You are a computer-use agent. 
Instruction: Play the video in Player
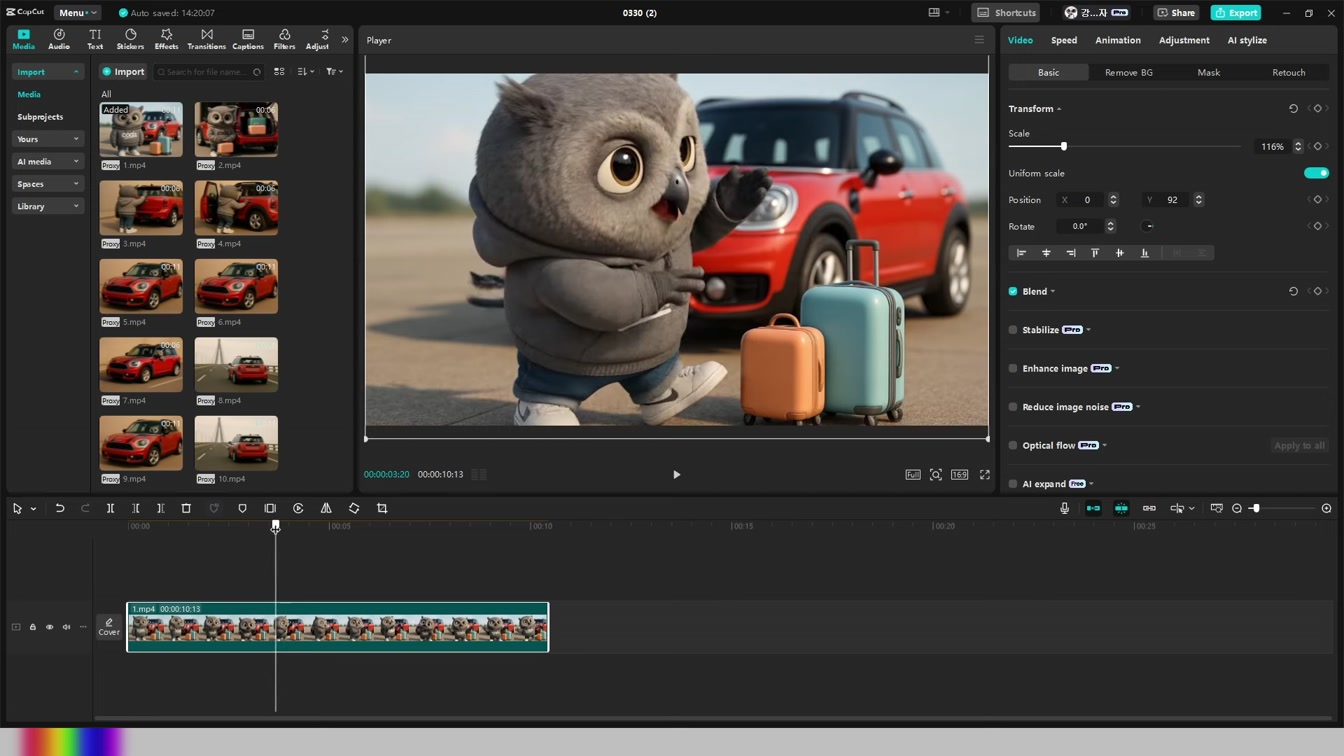click(x=676, y=475)
